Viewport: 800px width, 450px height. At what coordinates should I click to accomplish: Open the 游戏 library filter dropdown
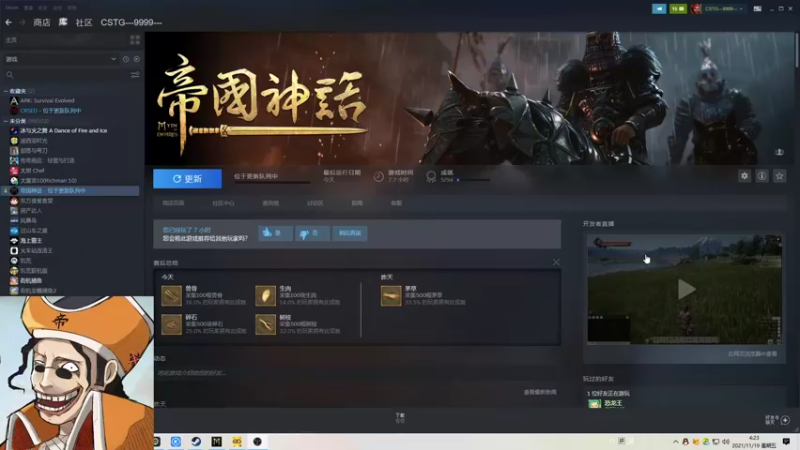60,59
